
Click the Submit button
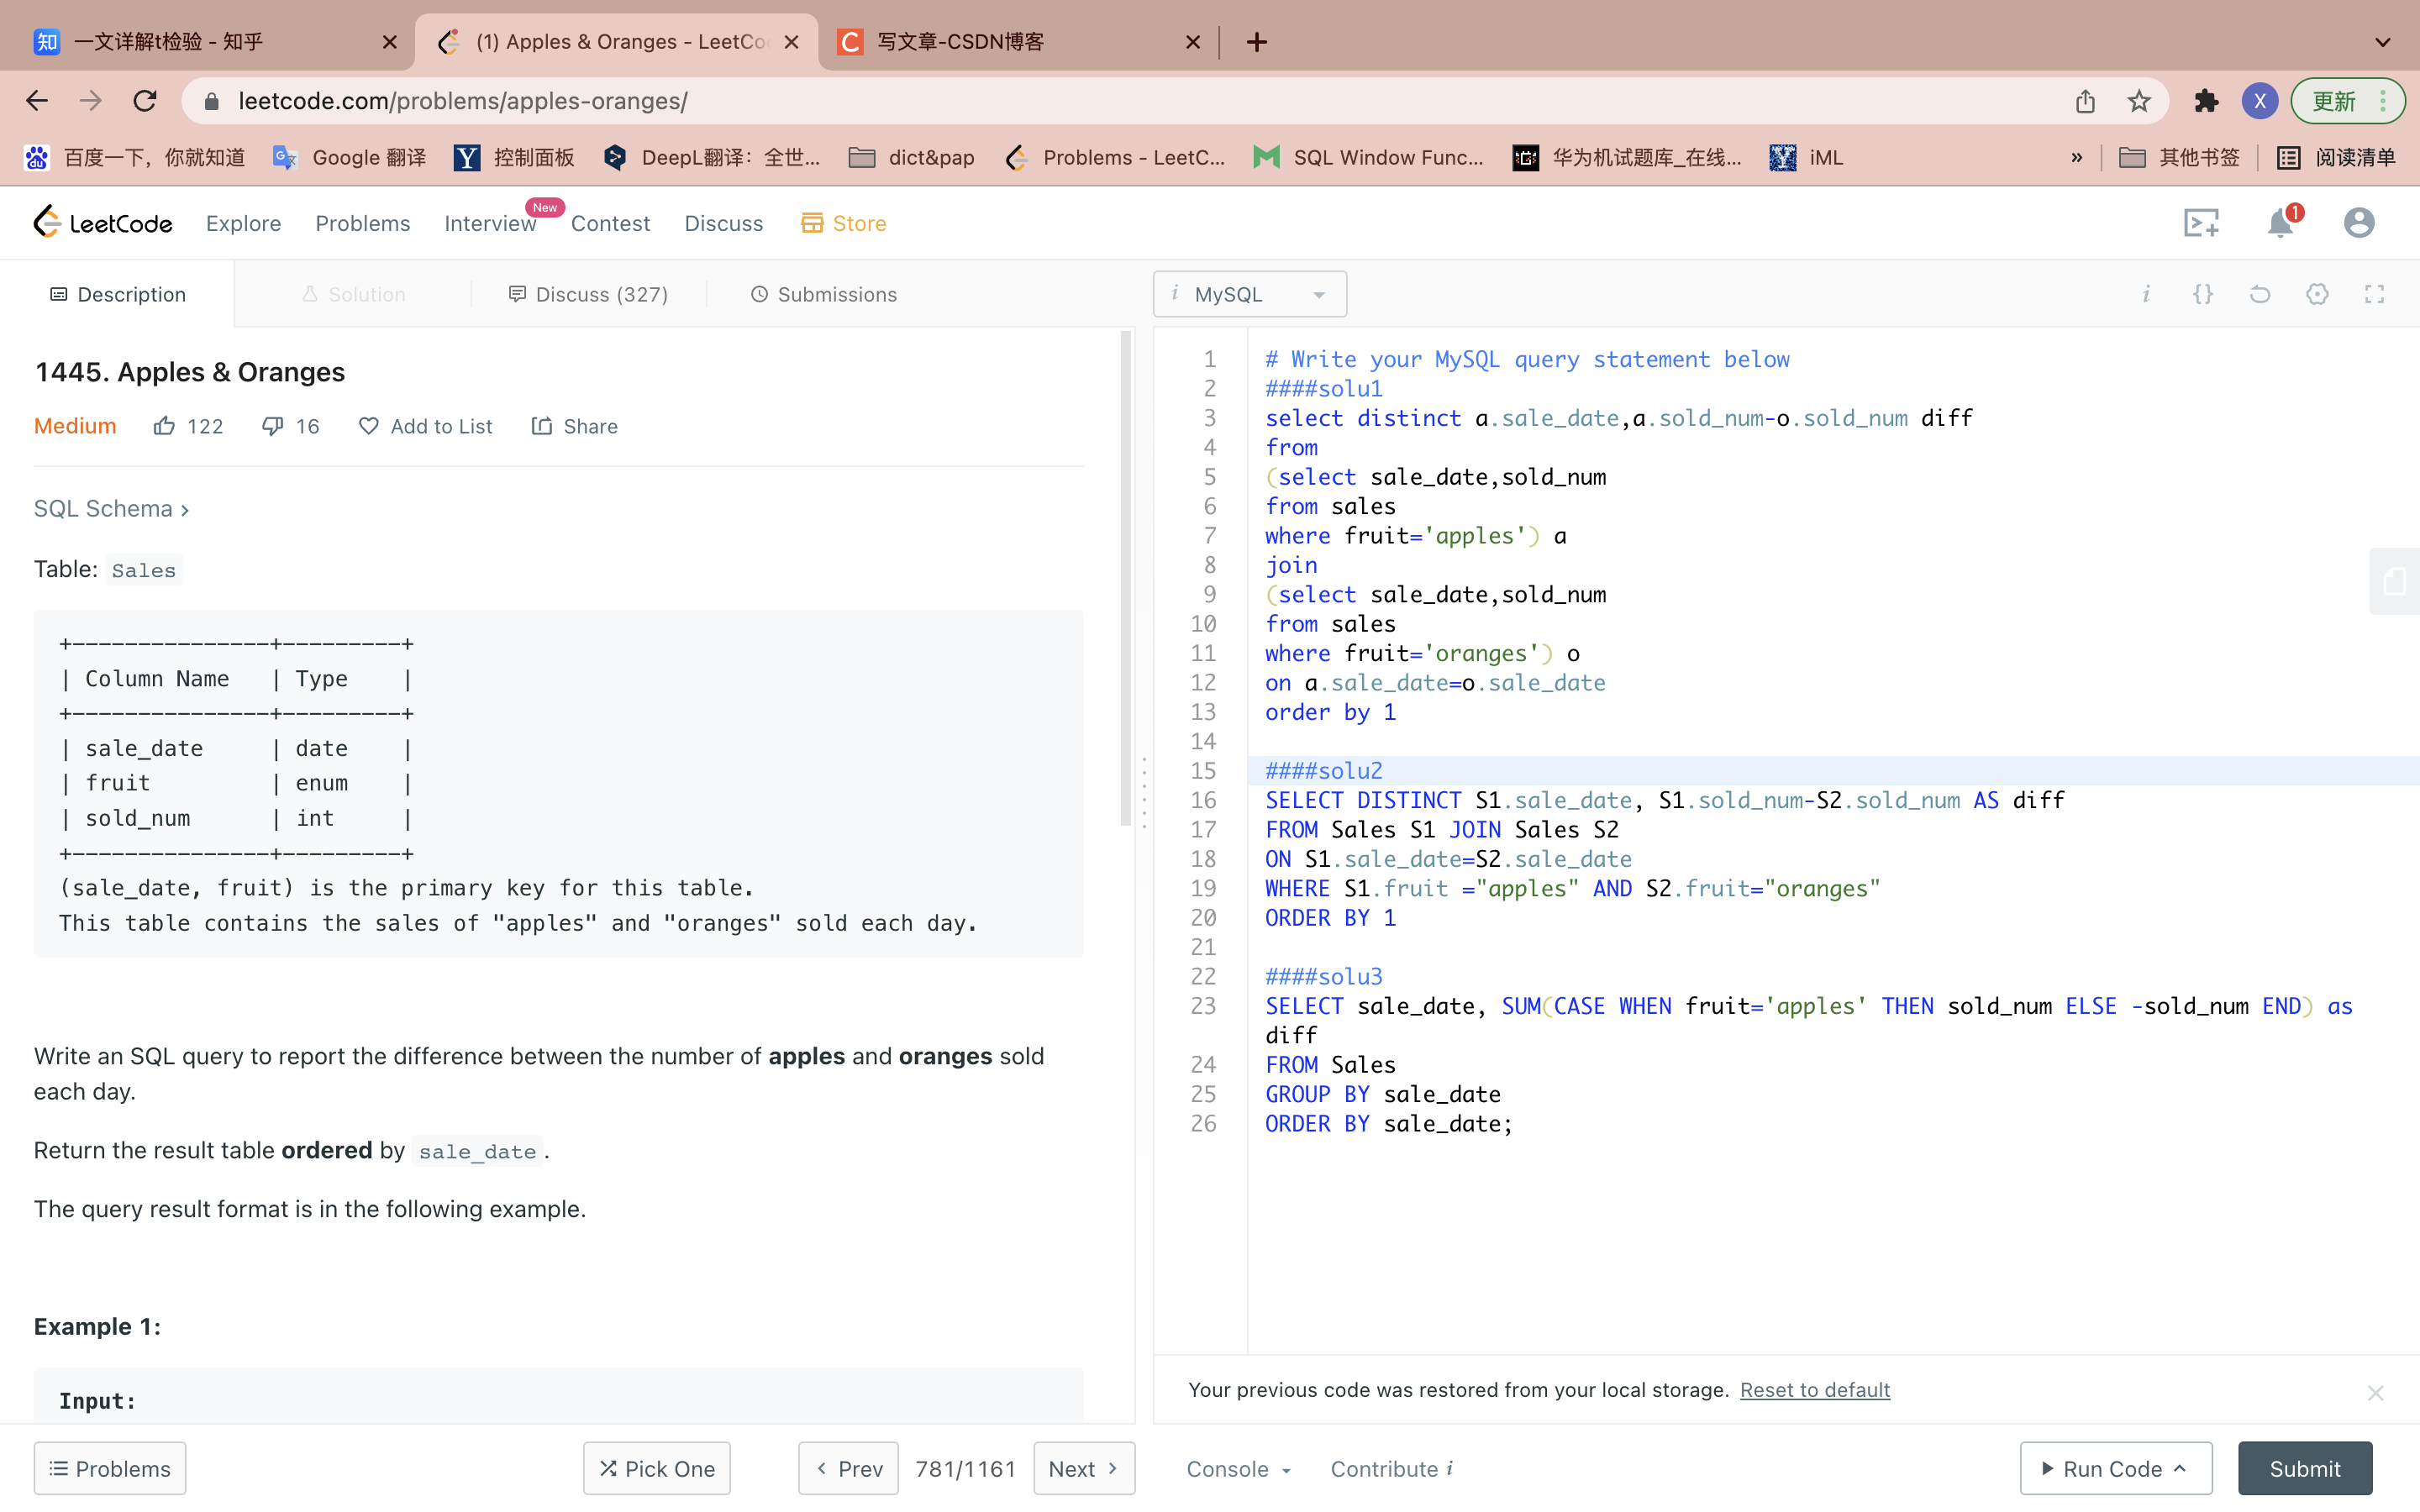click(x=2304, y=1468)
